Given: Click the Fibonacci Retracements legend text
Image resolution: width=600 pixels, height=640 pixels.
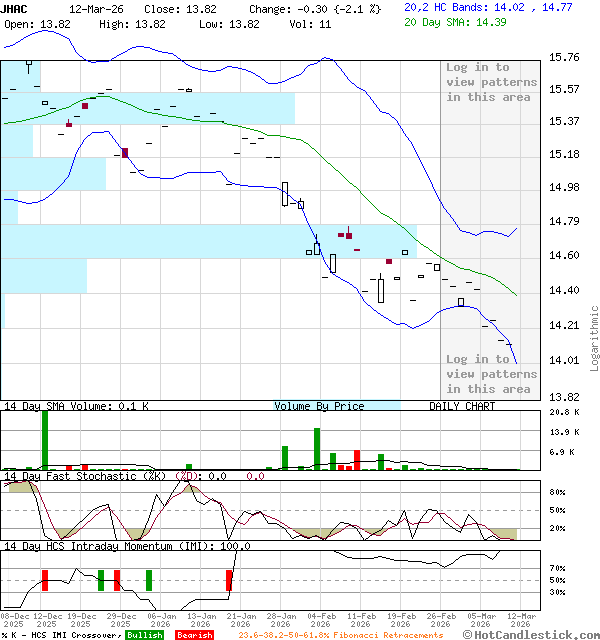Looking at the screenshot, I should pyautogui.click(x=341, y=635).
